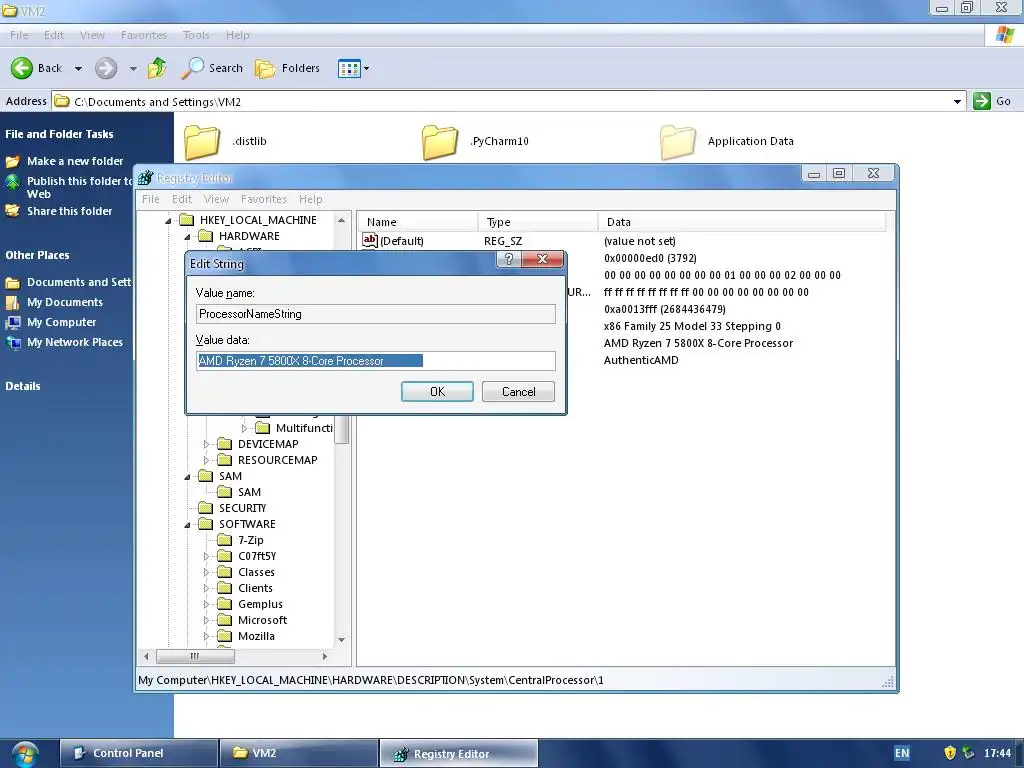
Task: Click Cancel in Edit String dialog
Action: click(x=519, y=392)
